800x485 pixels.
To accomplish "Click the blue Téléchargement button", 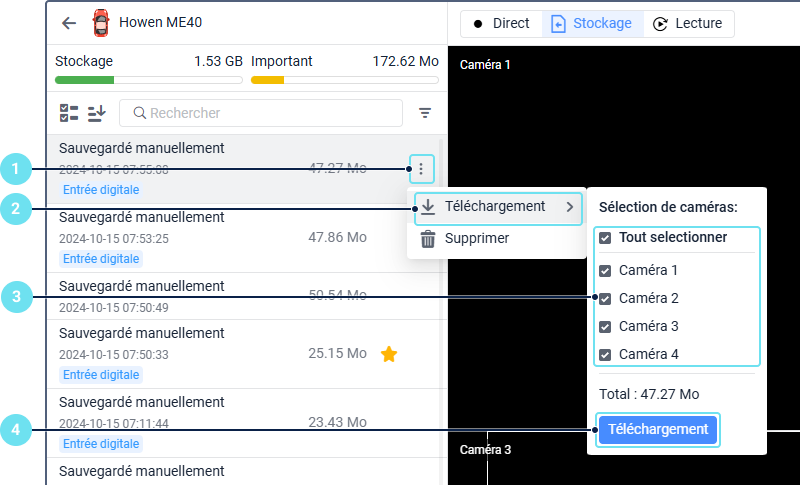I will click(658, 430).
